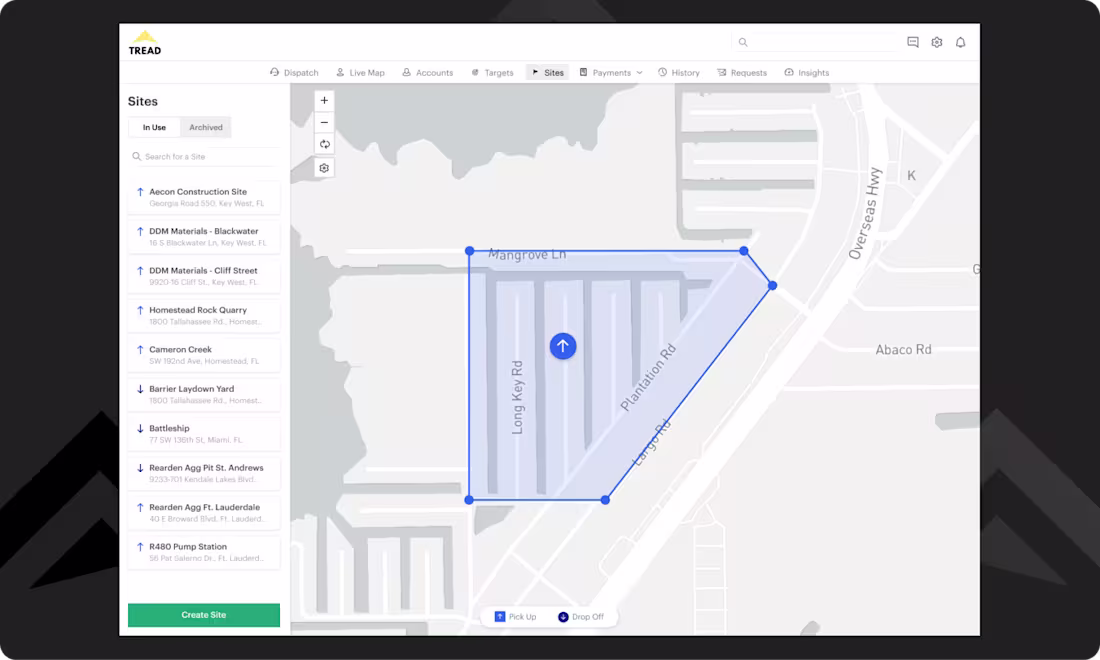The image size is (1100, 660).
Task: Click the down-arrow icon beside Barrier Laydown Yard
Action: coord(140,389)
